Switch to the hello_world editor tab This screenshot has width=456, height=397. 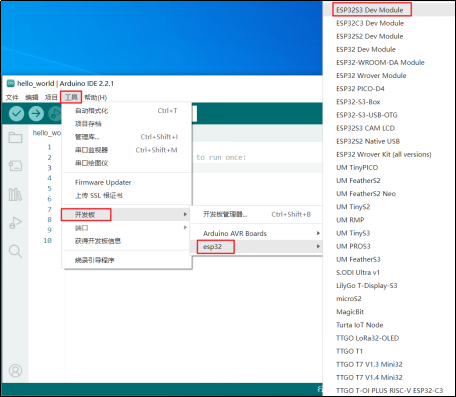click(46, 133)
